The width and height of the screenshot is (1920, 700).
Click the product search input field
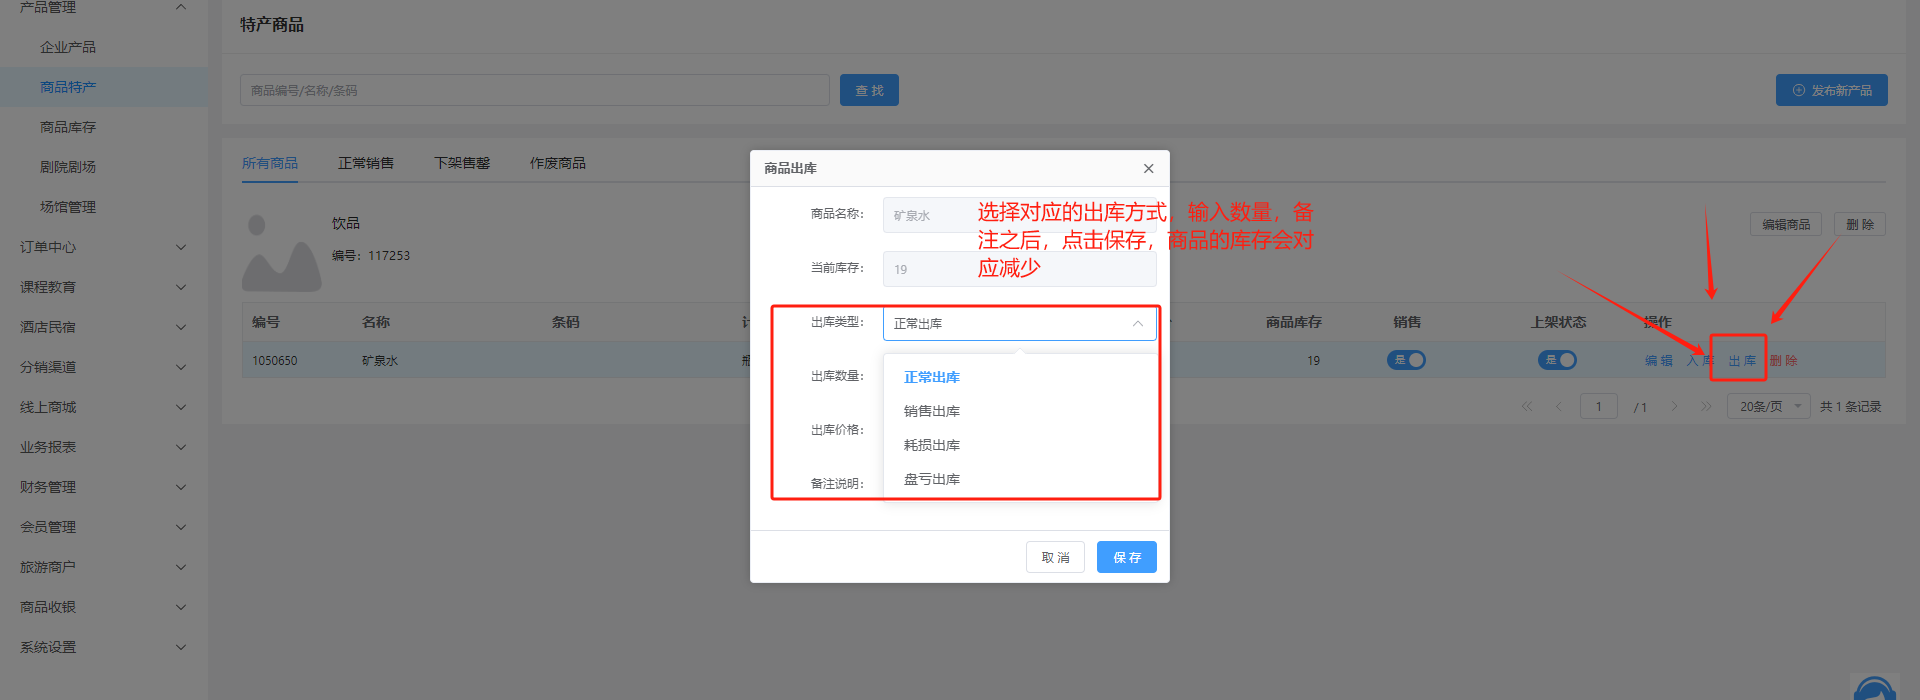534,90
